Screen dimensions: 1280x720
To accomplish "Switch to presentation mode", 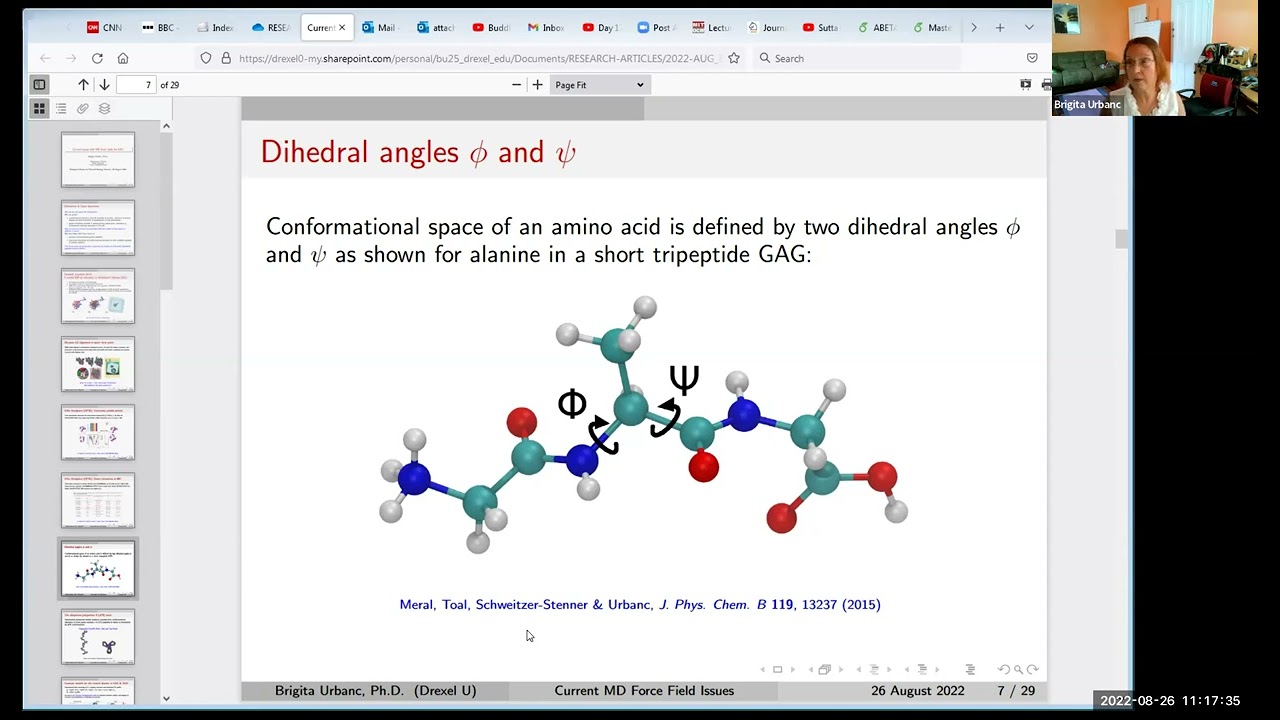I will (x=1025, y=85).
